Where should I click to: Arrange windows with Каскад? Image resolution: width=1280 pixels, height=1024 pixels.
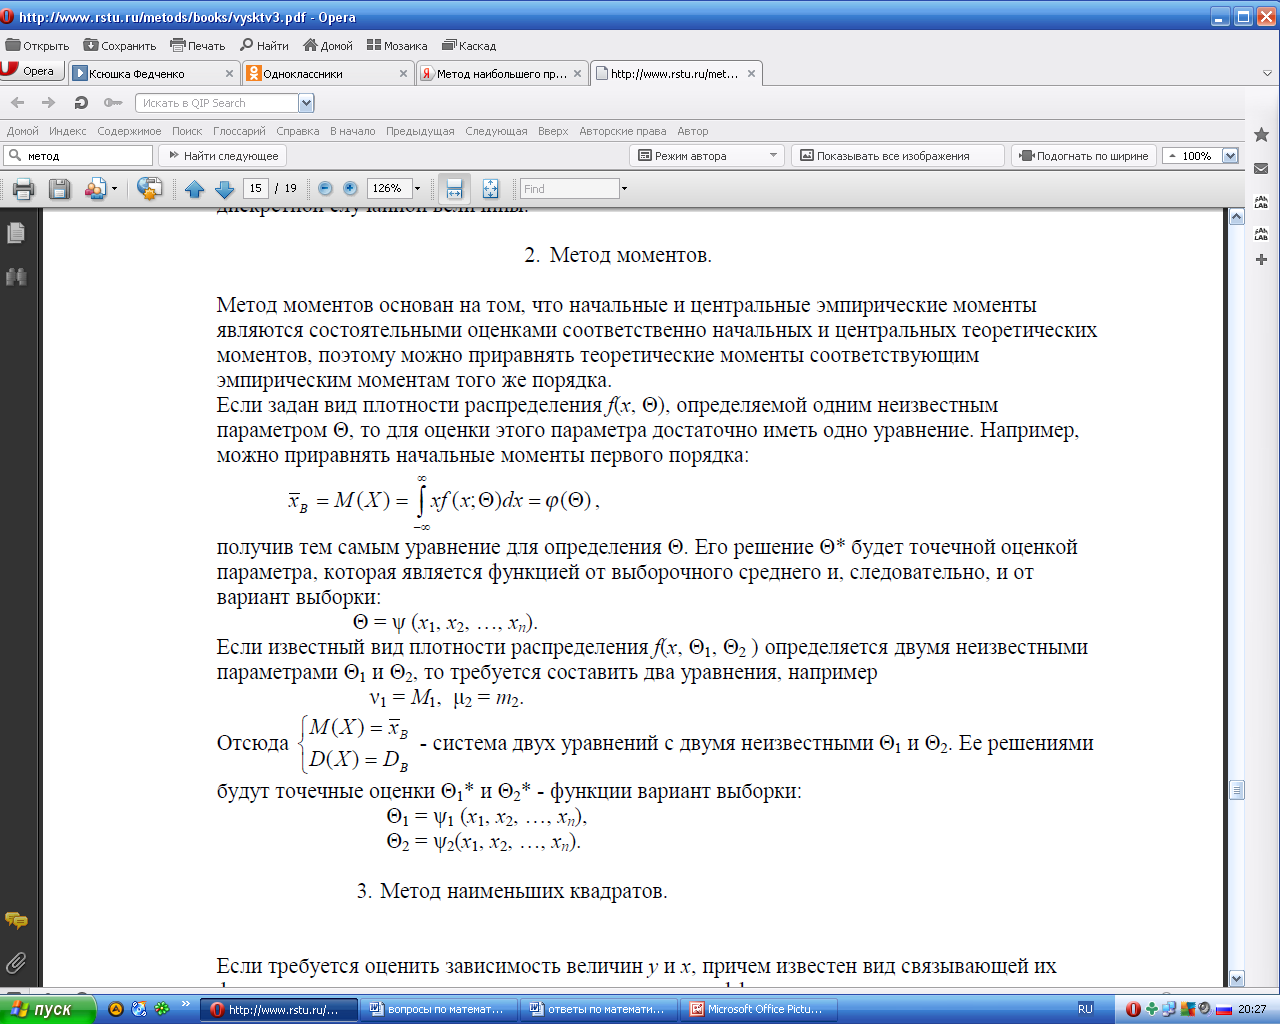(469, 45)
